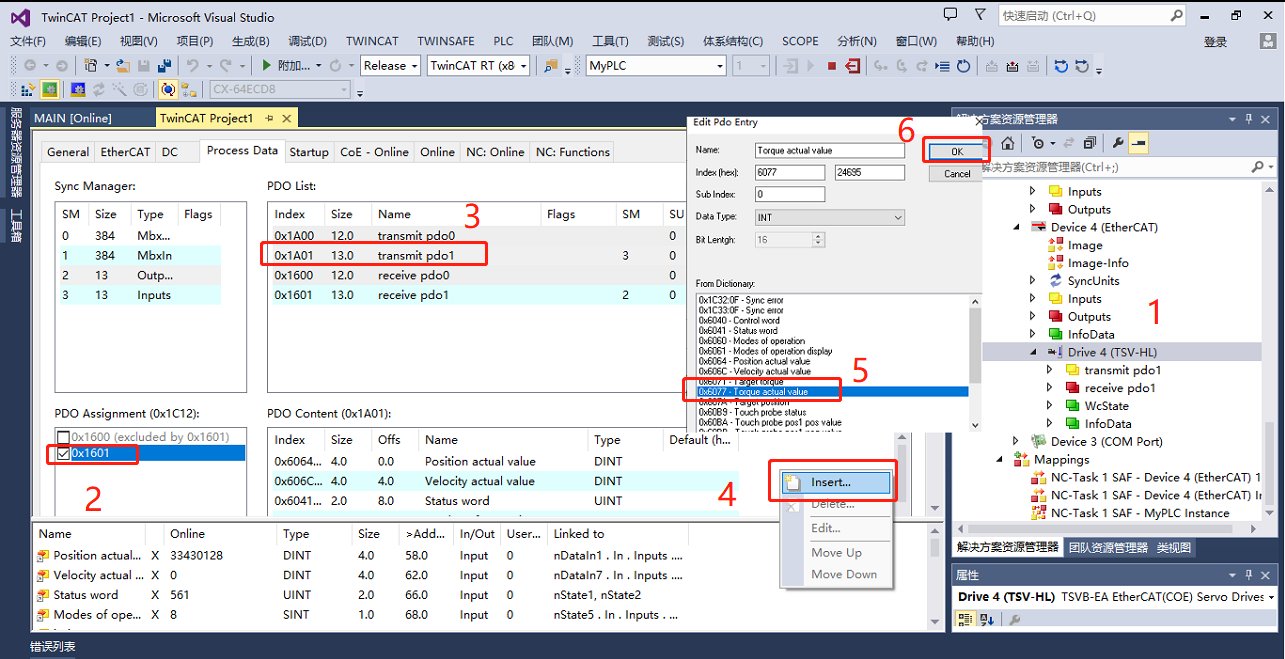Click the Show Online Data icon
The image size is (1285, 659).
point(169,89)
